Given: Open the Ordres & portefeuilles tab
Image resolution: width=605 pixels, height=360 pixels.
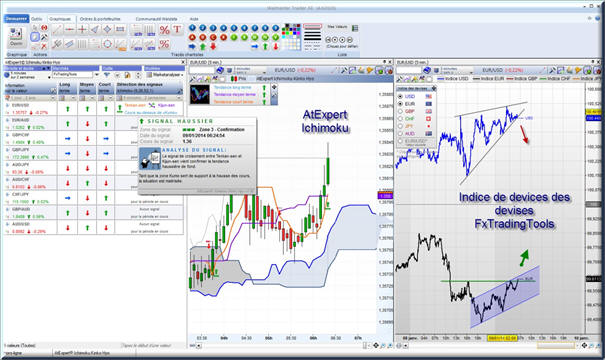Looking at the screenshot, I should pos(100,19).
